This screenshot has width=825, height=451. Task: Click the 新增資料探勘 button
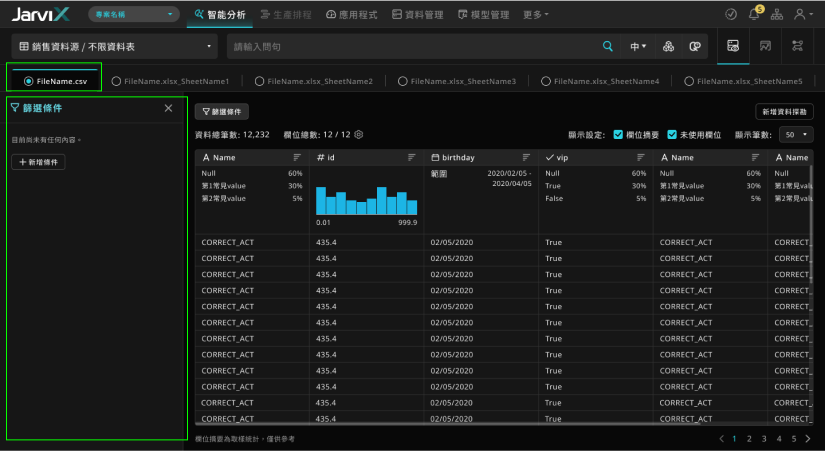(x=784, y=112)
